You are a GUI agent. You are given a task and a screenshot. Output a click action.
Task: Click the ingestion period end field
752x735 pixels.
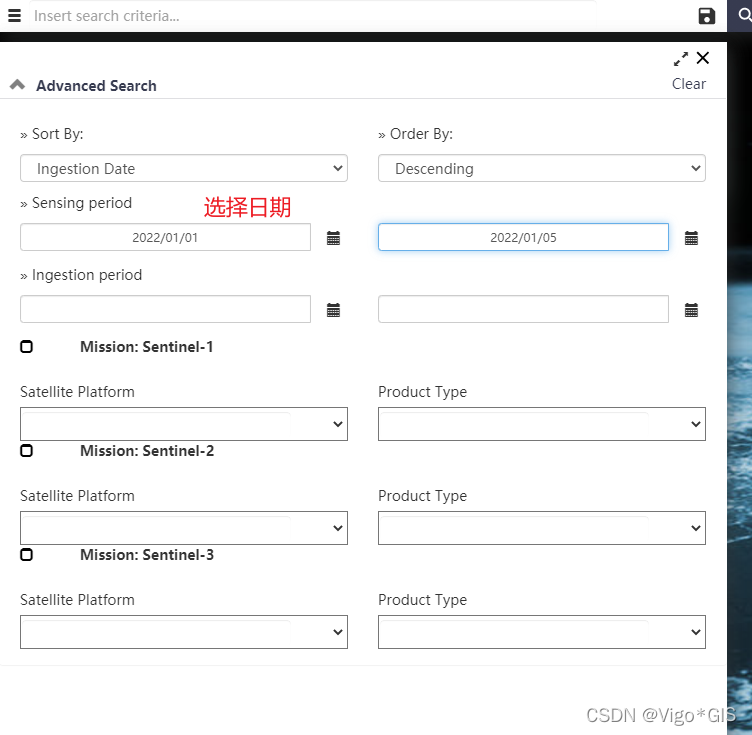pyautogui.click(x=523, y=309)
